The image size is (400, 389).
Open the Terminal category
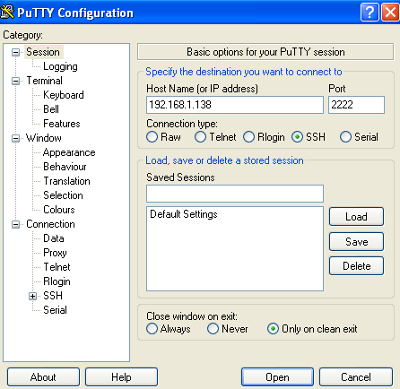click(44, 81)
